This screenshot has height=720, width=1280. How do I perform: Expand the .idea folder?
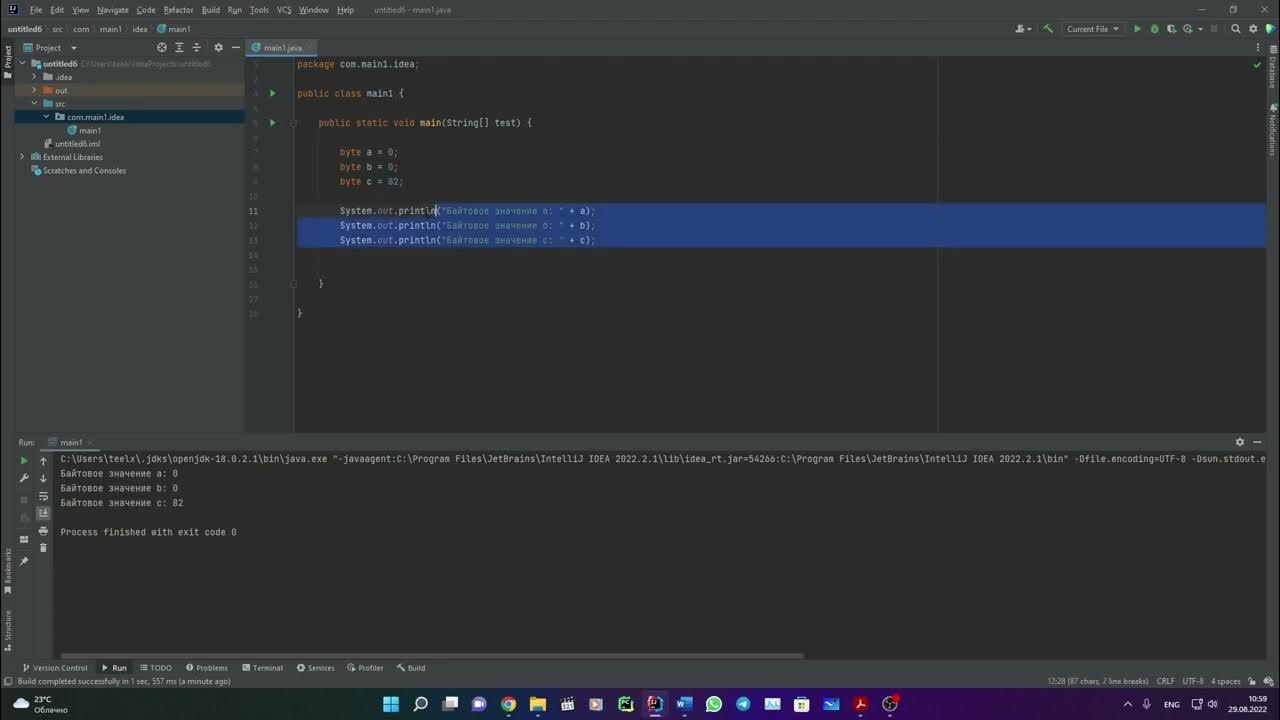34,77
